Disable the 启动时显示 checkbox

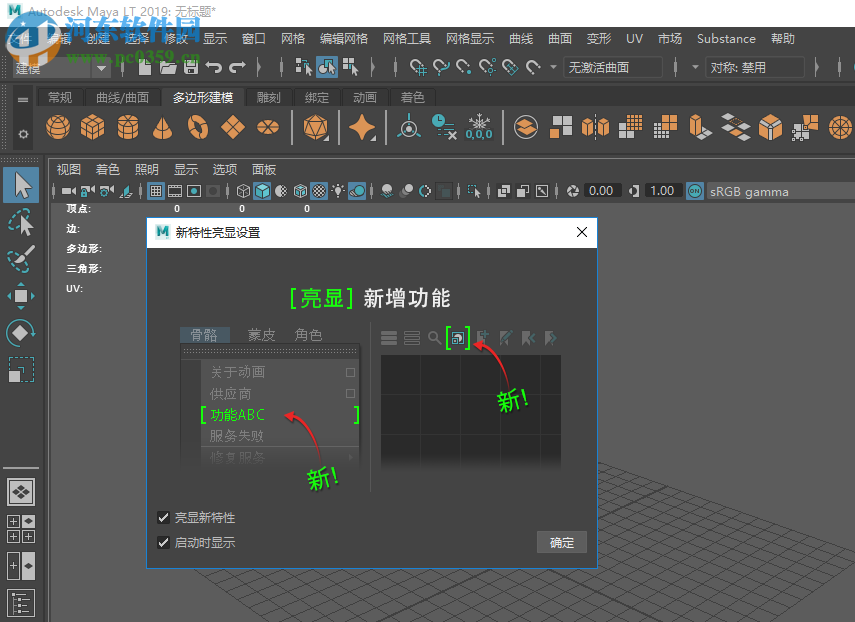pyautogui.click(x=164, y=543)
